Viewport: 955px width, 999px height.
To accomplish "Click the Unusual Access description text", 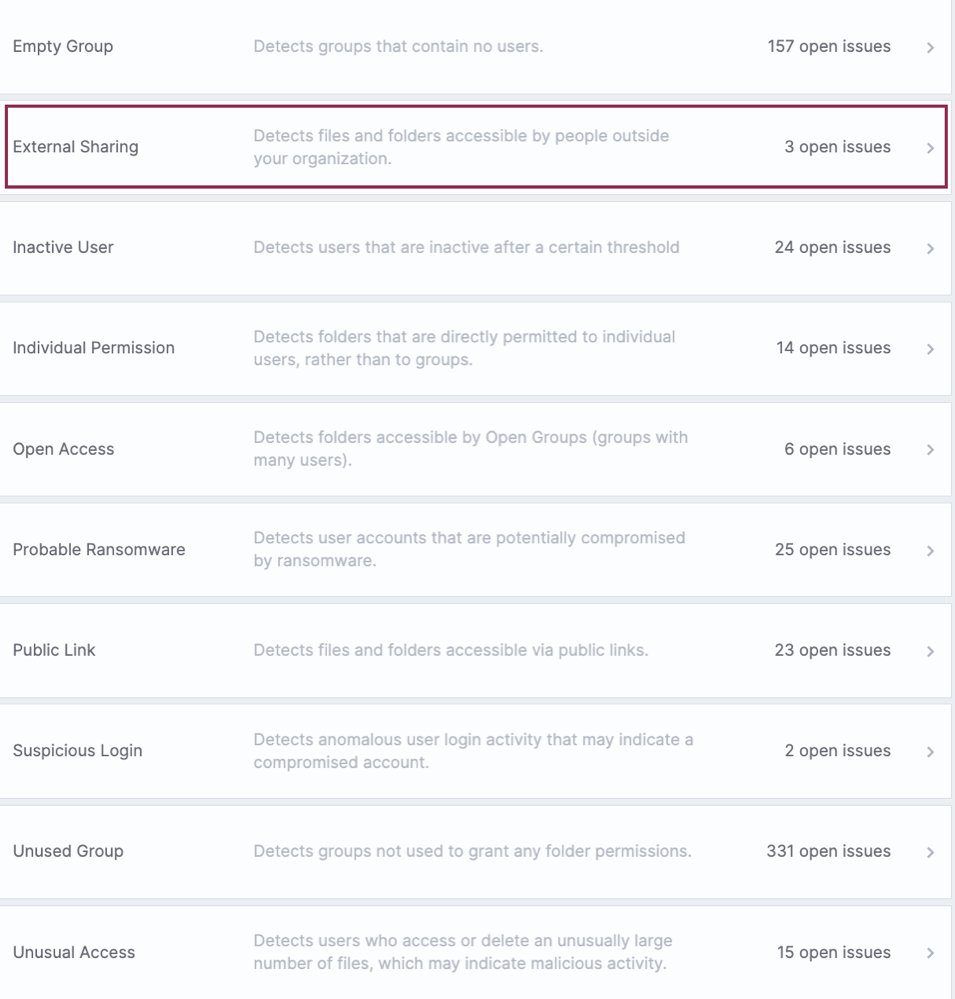I will [463, 952].
